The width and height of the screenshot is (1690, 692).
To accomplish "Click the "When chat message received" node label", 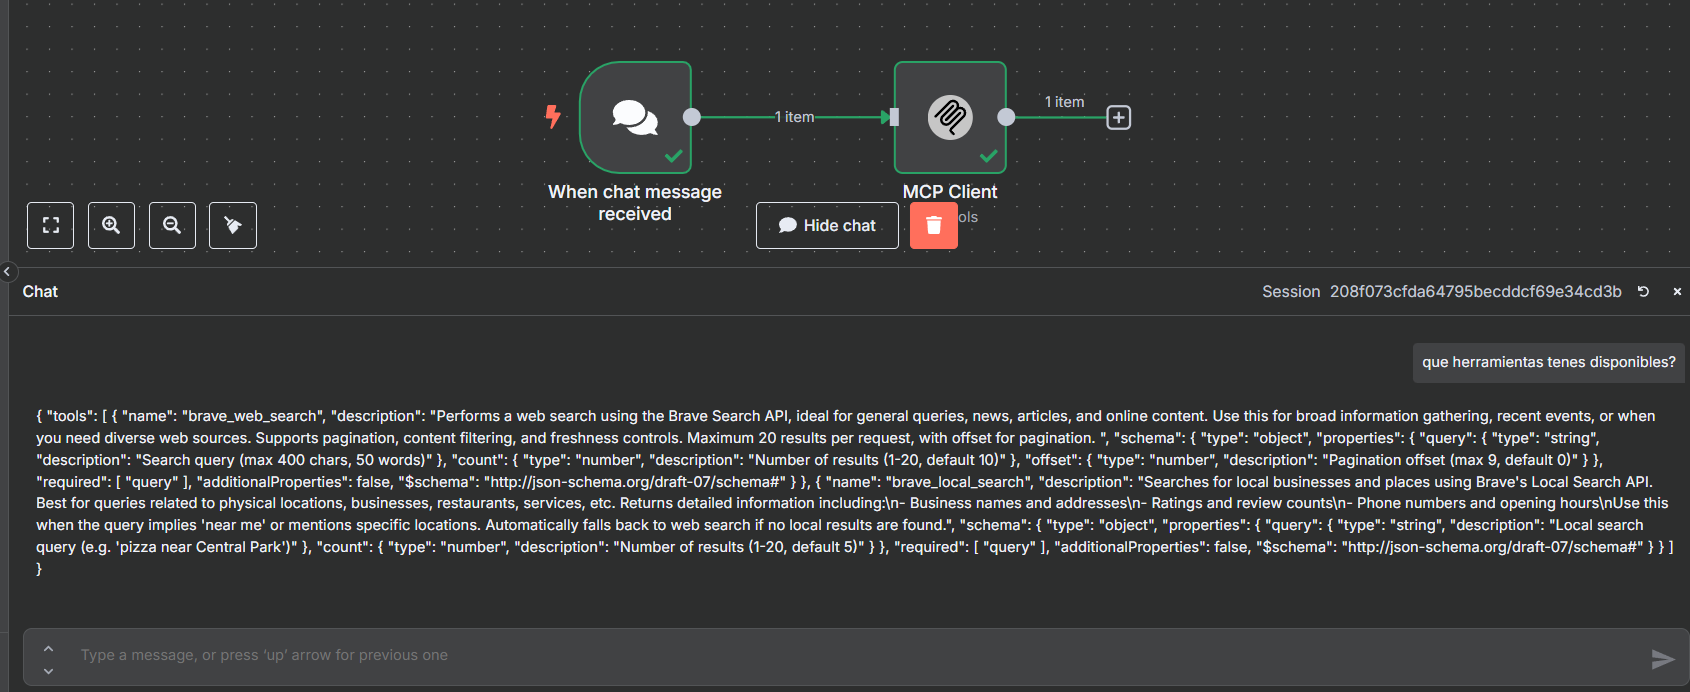I will [x=635, y=203].
